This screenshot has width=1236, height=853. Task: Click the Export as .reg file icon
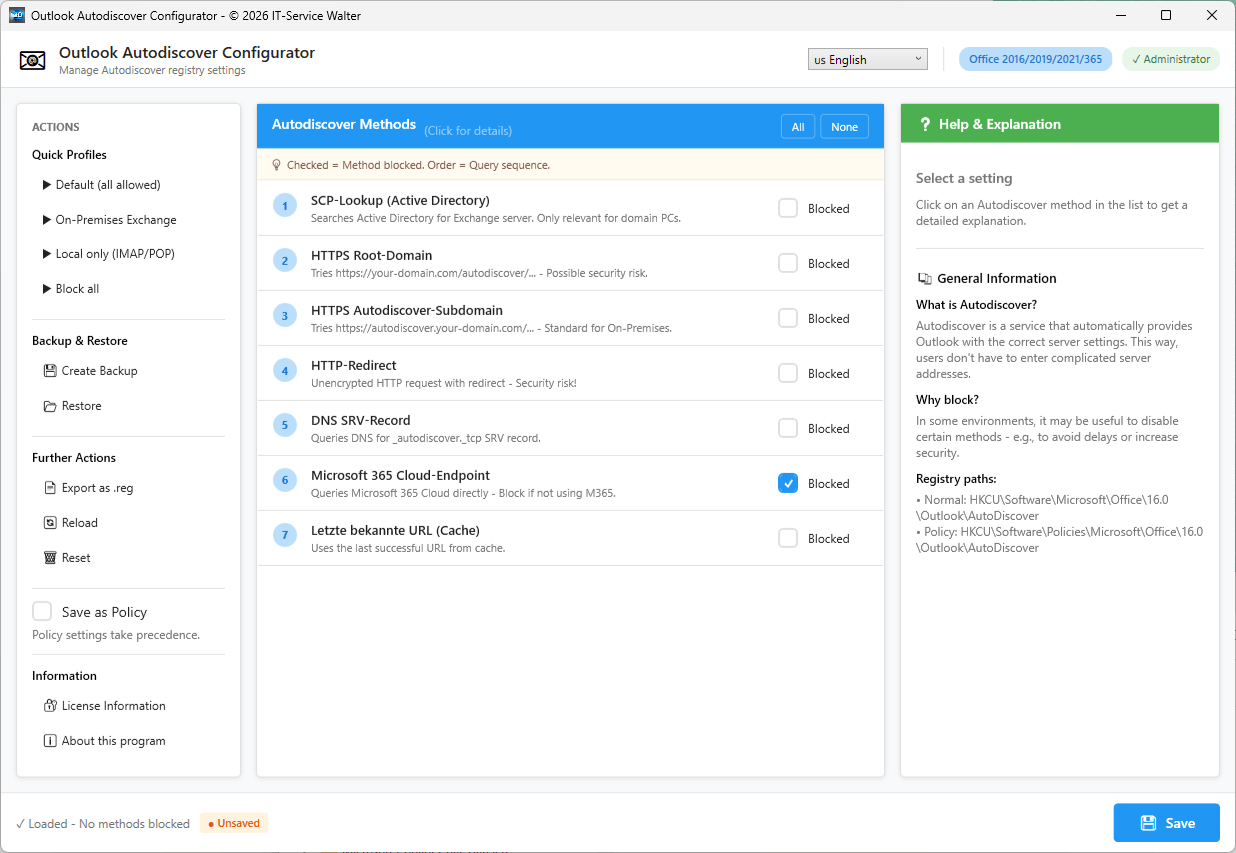[51, 488]
